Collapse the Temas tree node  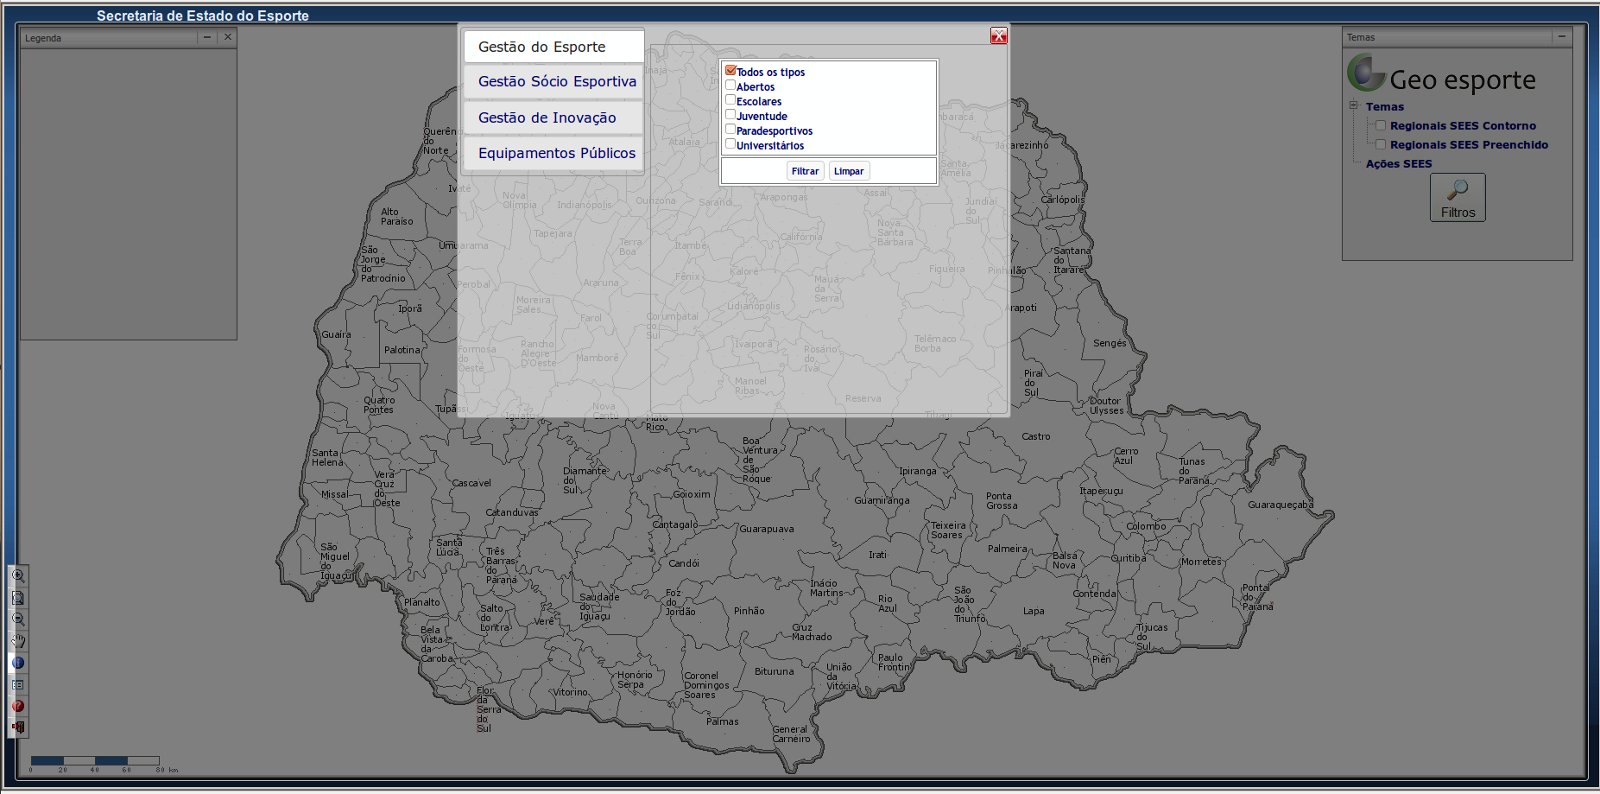[x=1353, y=106]
